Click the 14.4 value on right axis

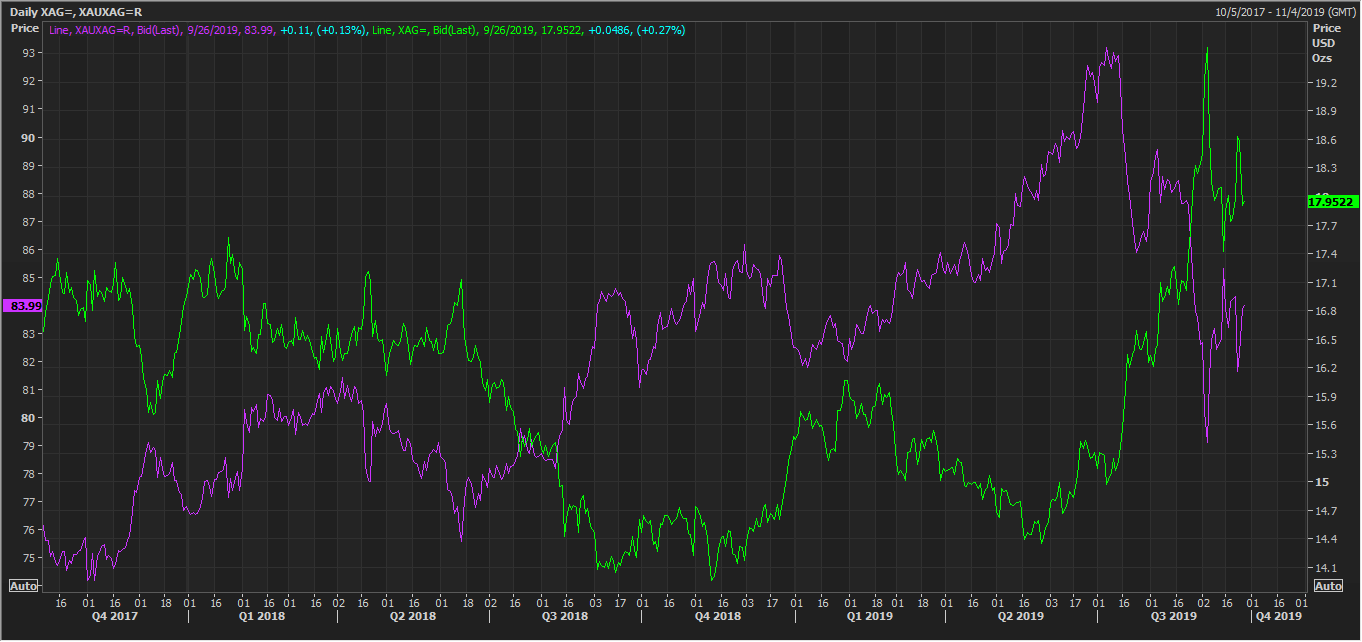click(1327, 539)
